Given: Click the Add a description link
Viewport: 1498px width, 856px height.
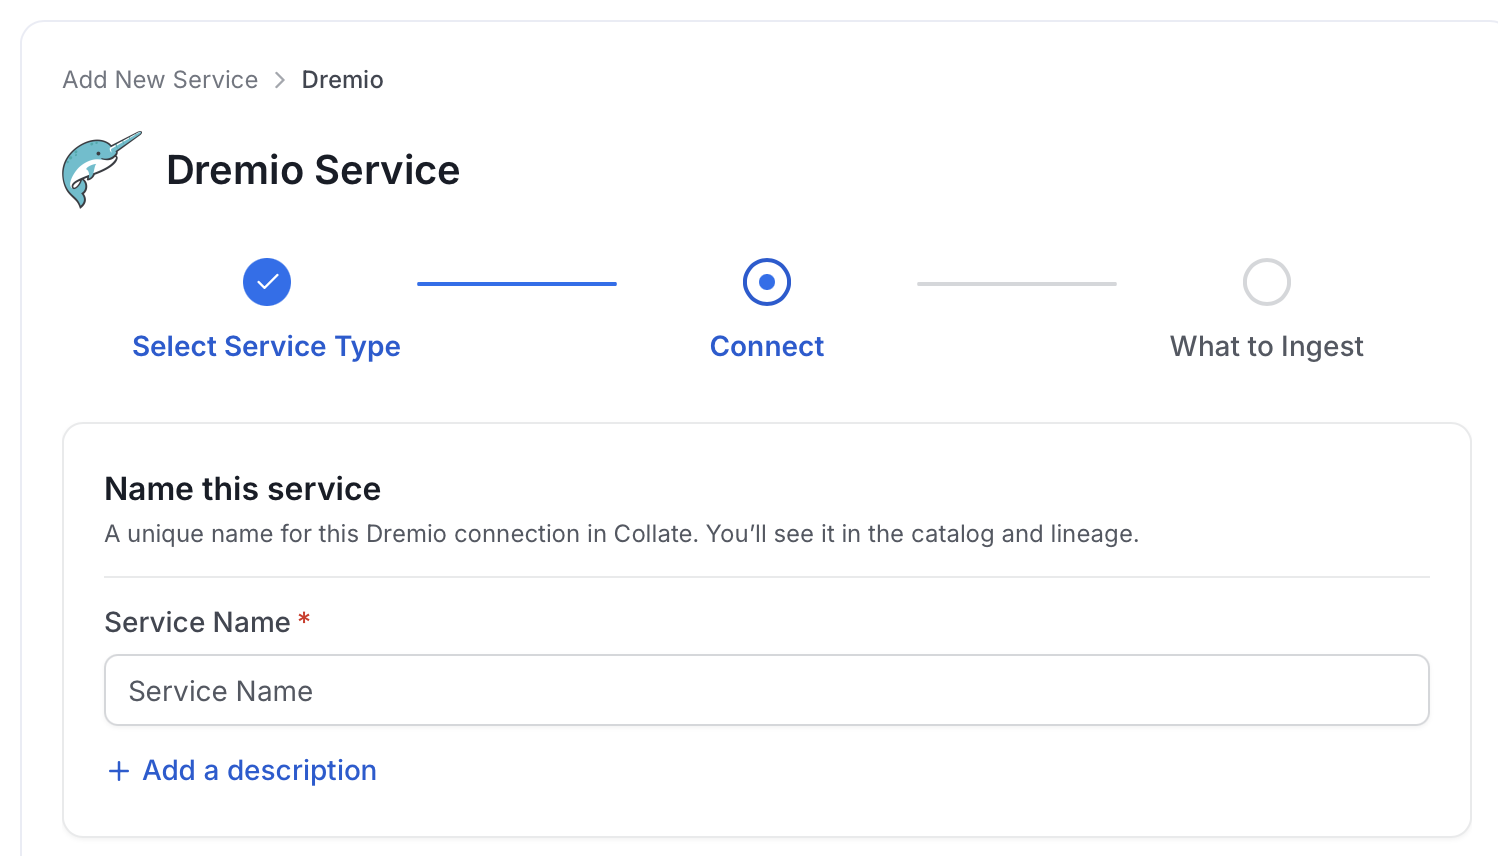Looking at the screenshot, I should (259, 770).
